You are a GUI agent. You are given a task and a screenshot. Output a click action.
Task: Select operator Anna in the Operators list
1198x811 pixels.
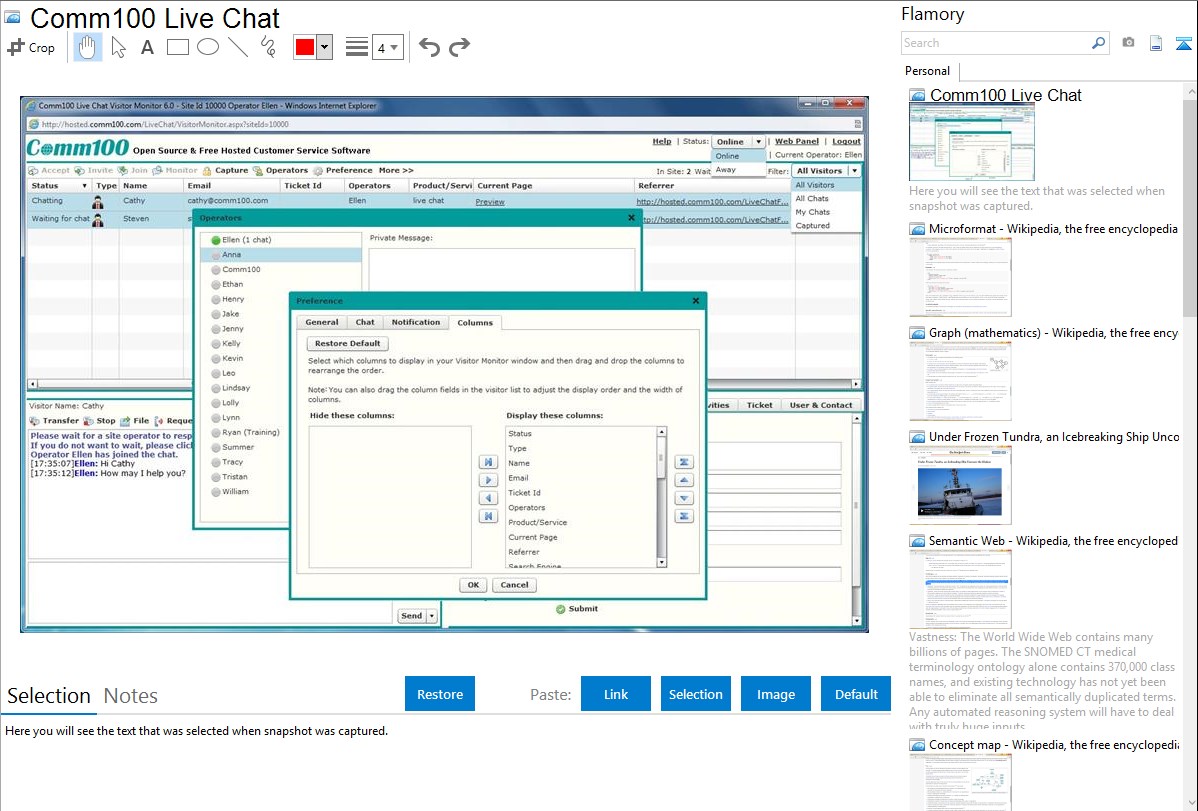(281, 255)
